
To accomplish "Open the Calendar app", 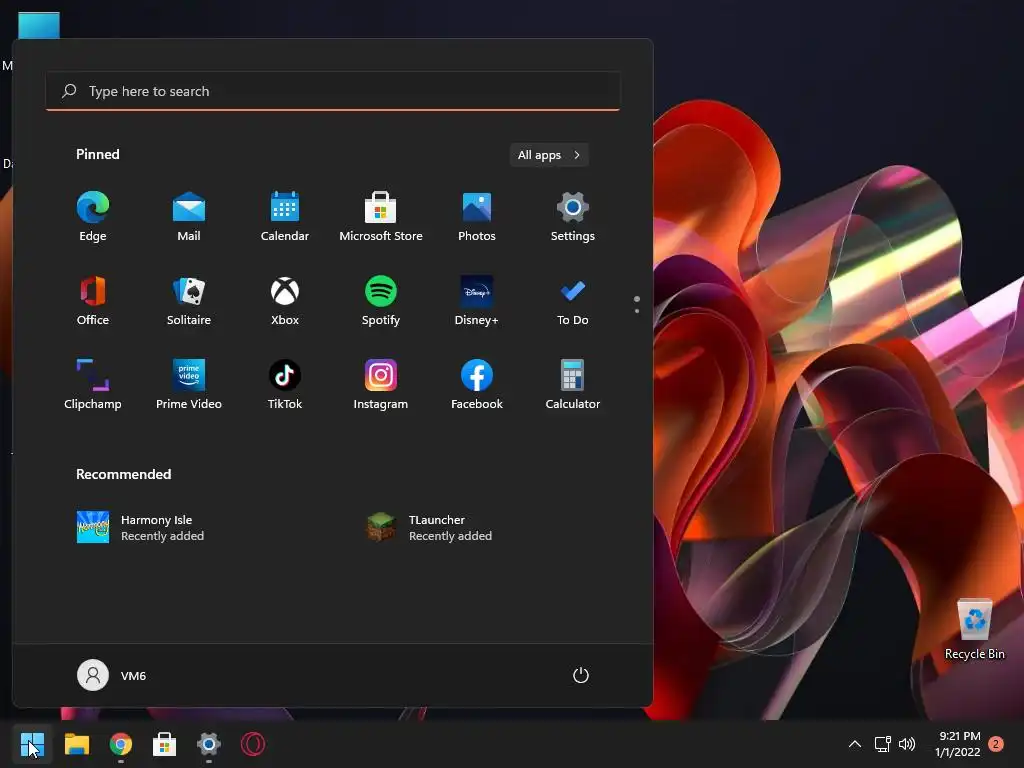I will click(285, 217).
